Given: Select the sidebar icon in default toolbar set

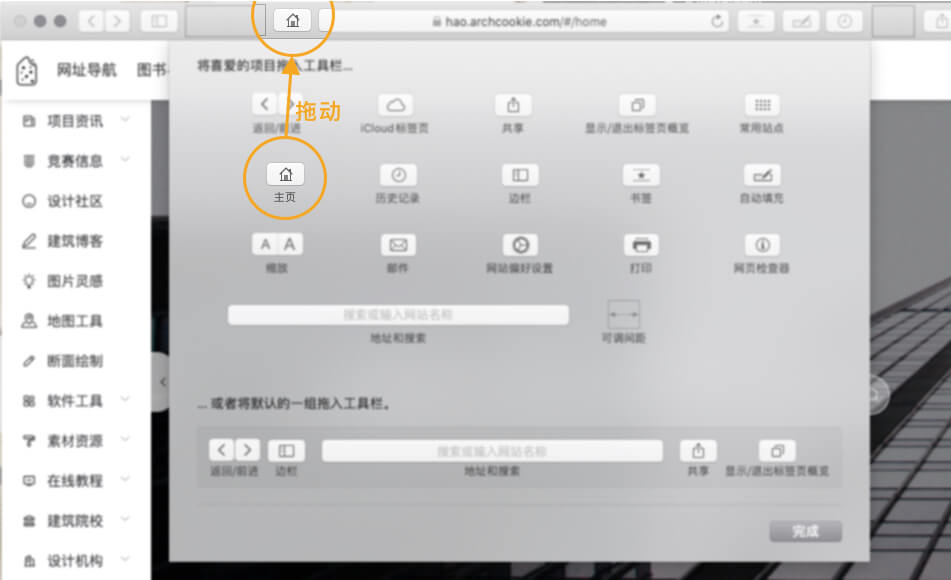Looking at the screenshot, I should (286, 451).
